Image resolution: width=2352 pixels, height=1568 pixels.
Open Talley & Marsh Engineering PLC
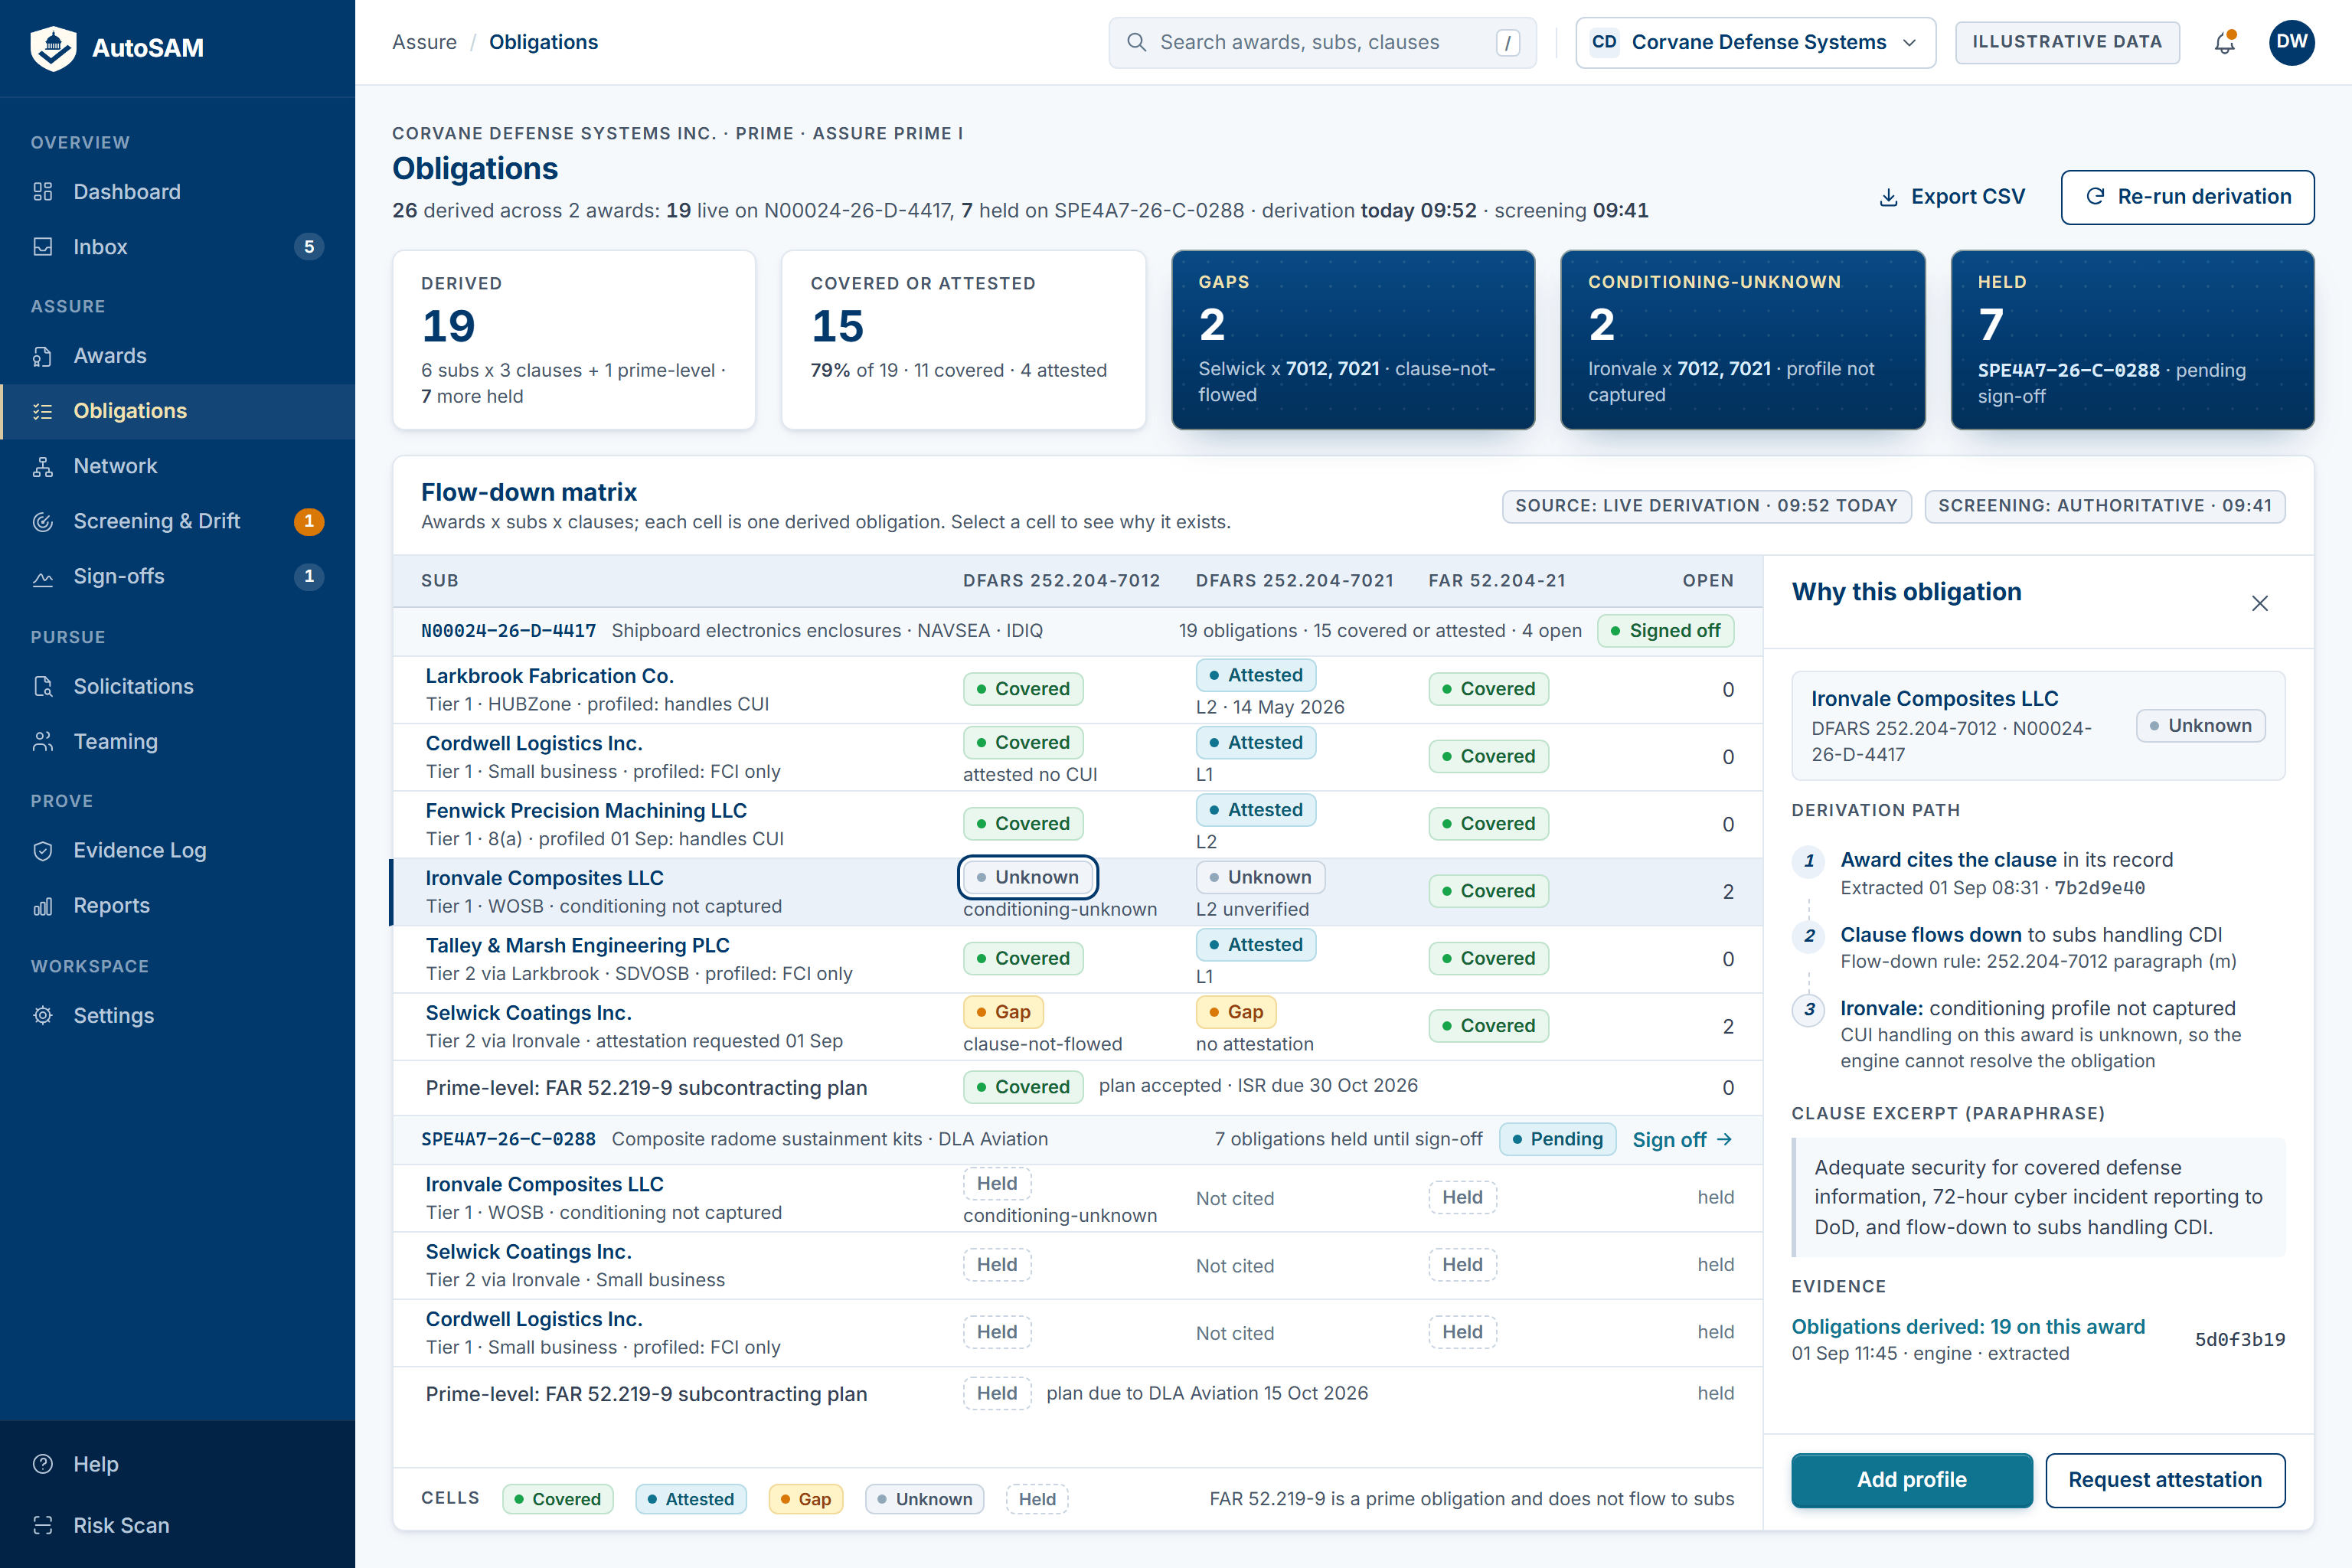[x=577, y=945]
